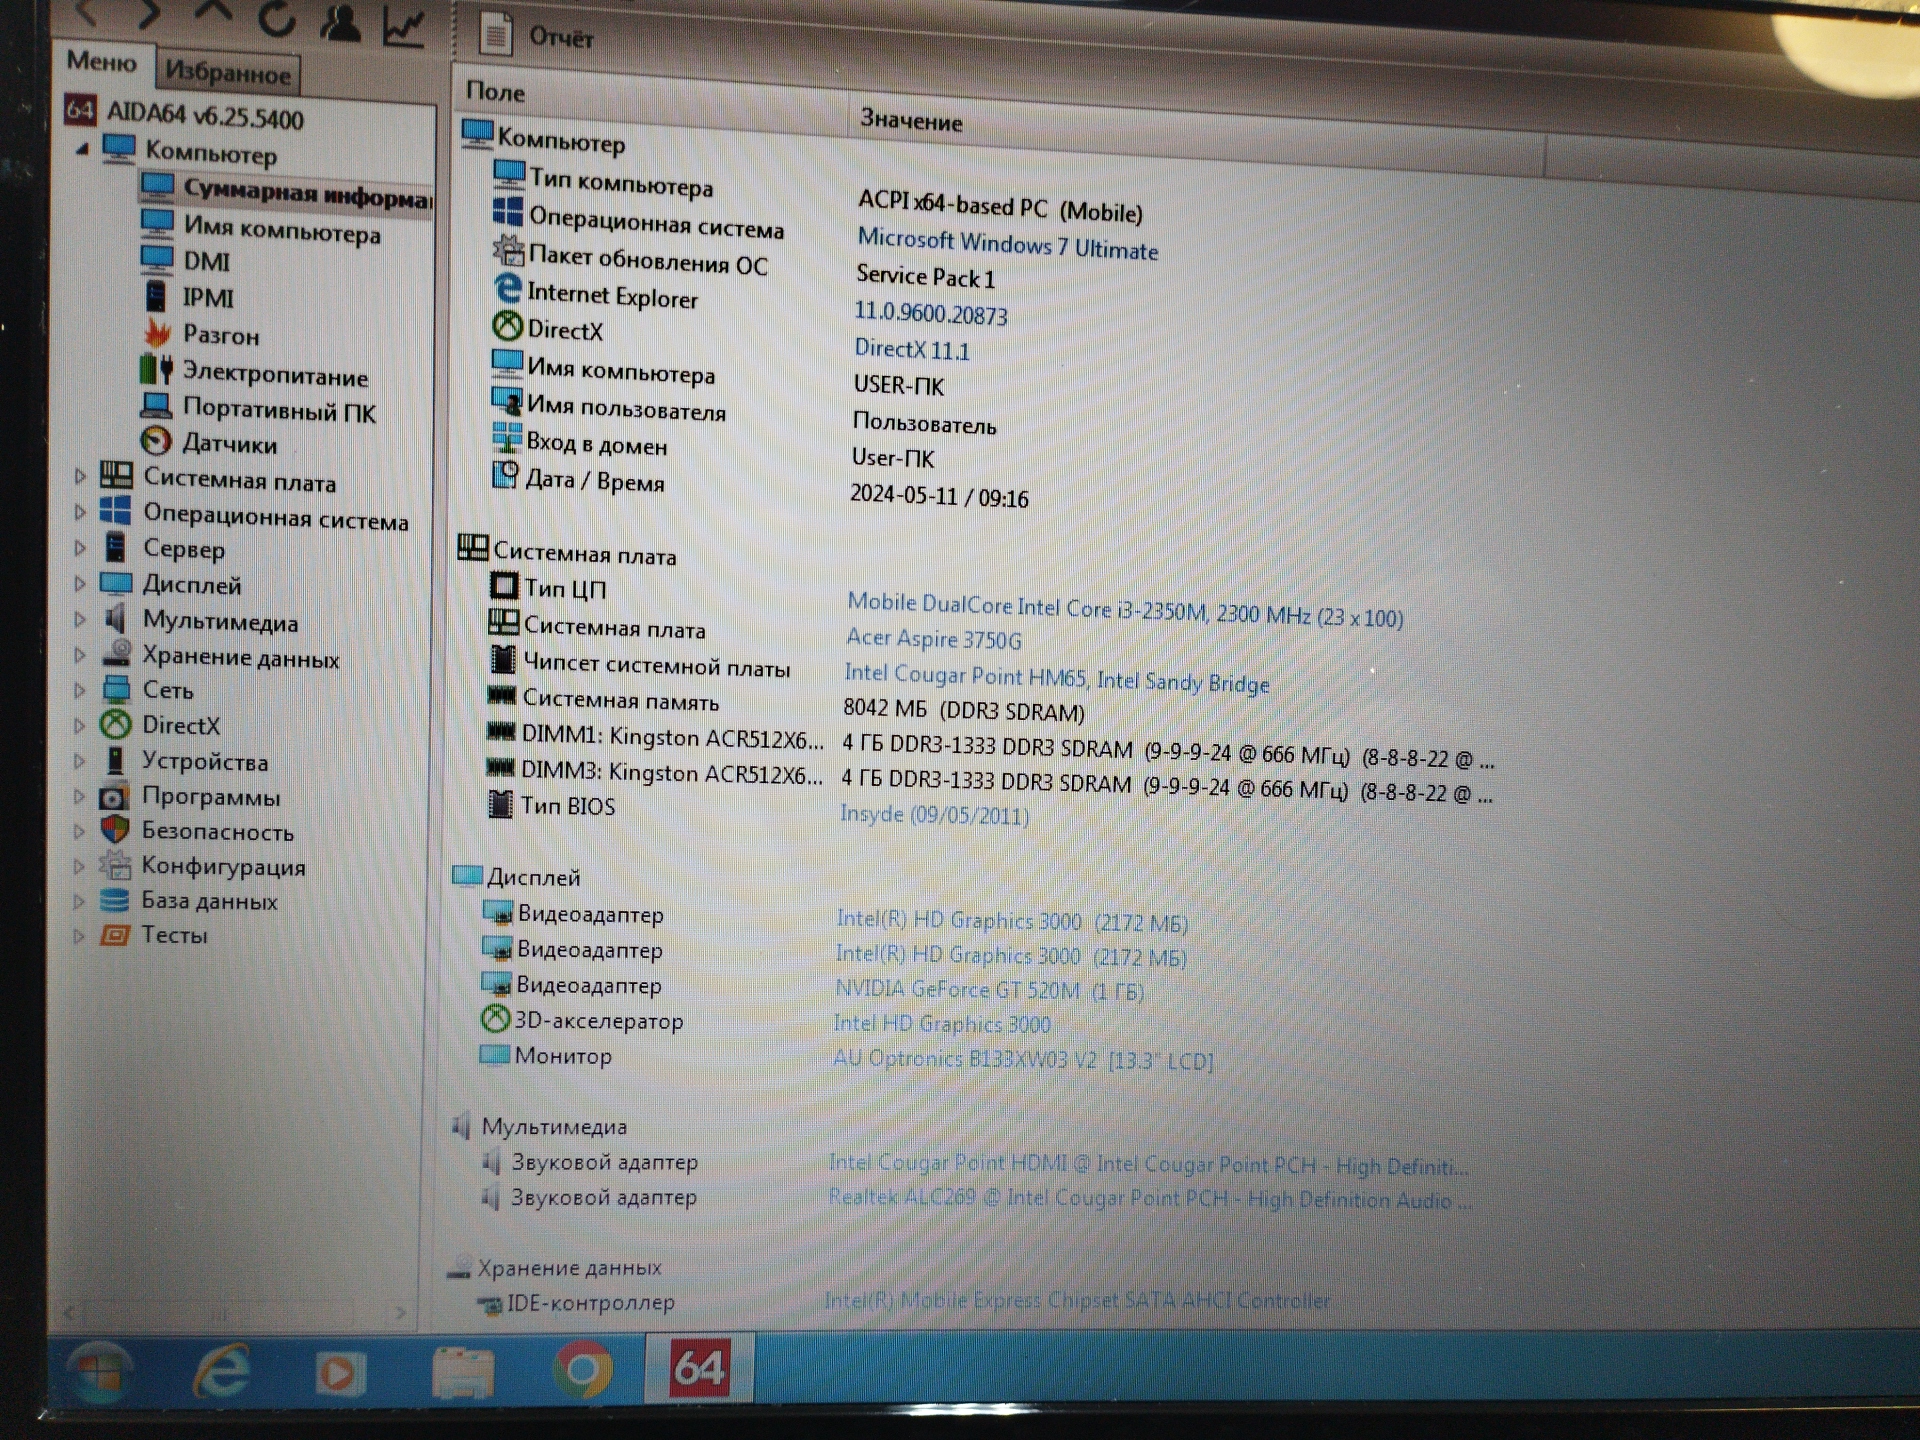Expand the Сервер tree node

click(80, 548)
